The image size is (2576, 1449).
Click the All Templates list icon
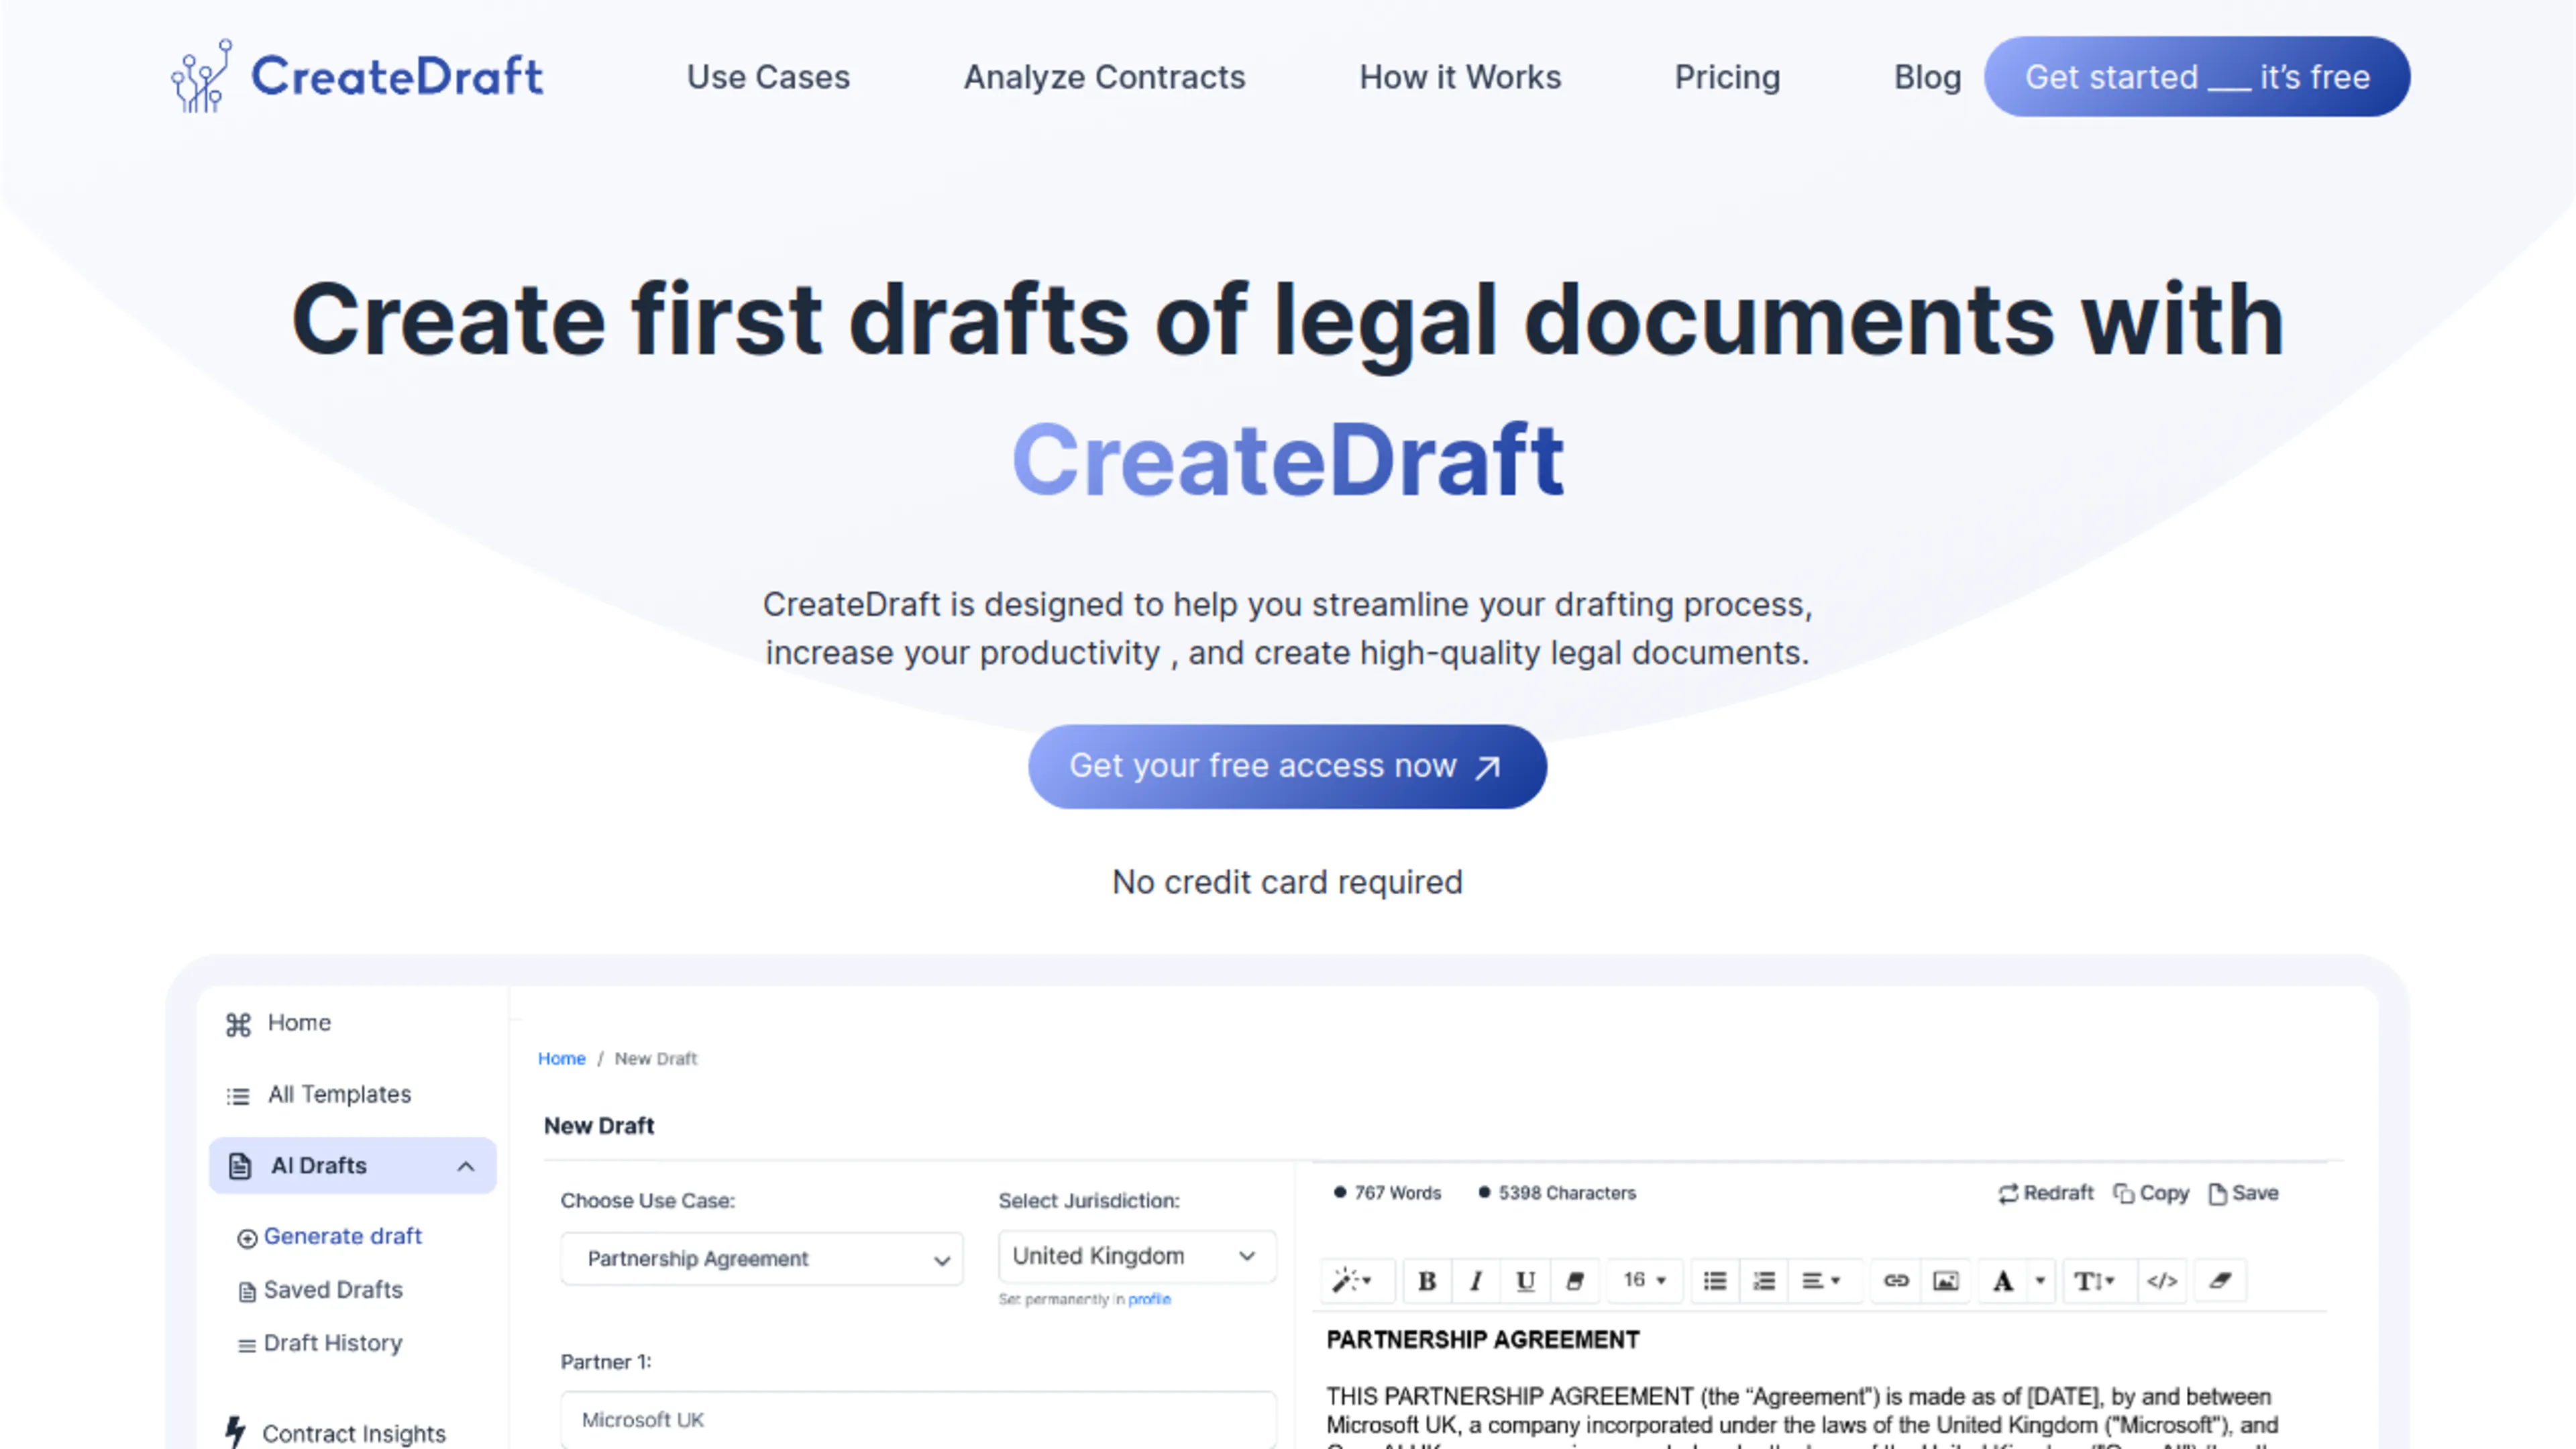tap(238, 1096)
